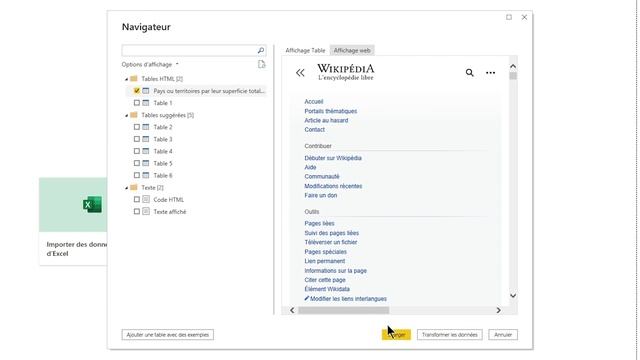Click the preview scroll left arrow
The image size is (640, 360).
(x=292, y=310)
